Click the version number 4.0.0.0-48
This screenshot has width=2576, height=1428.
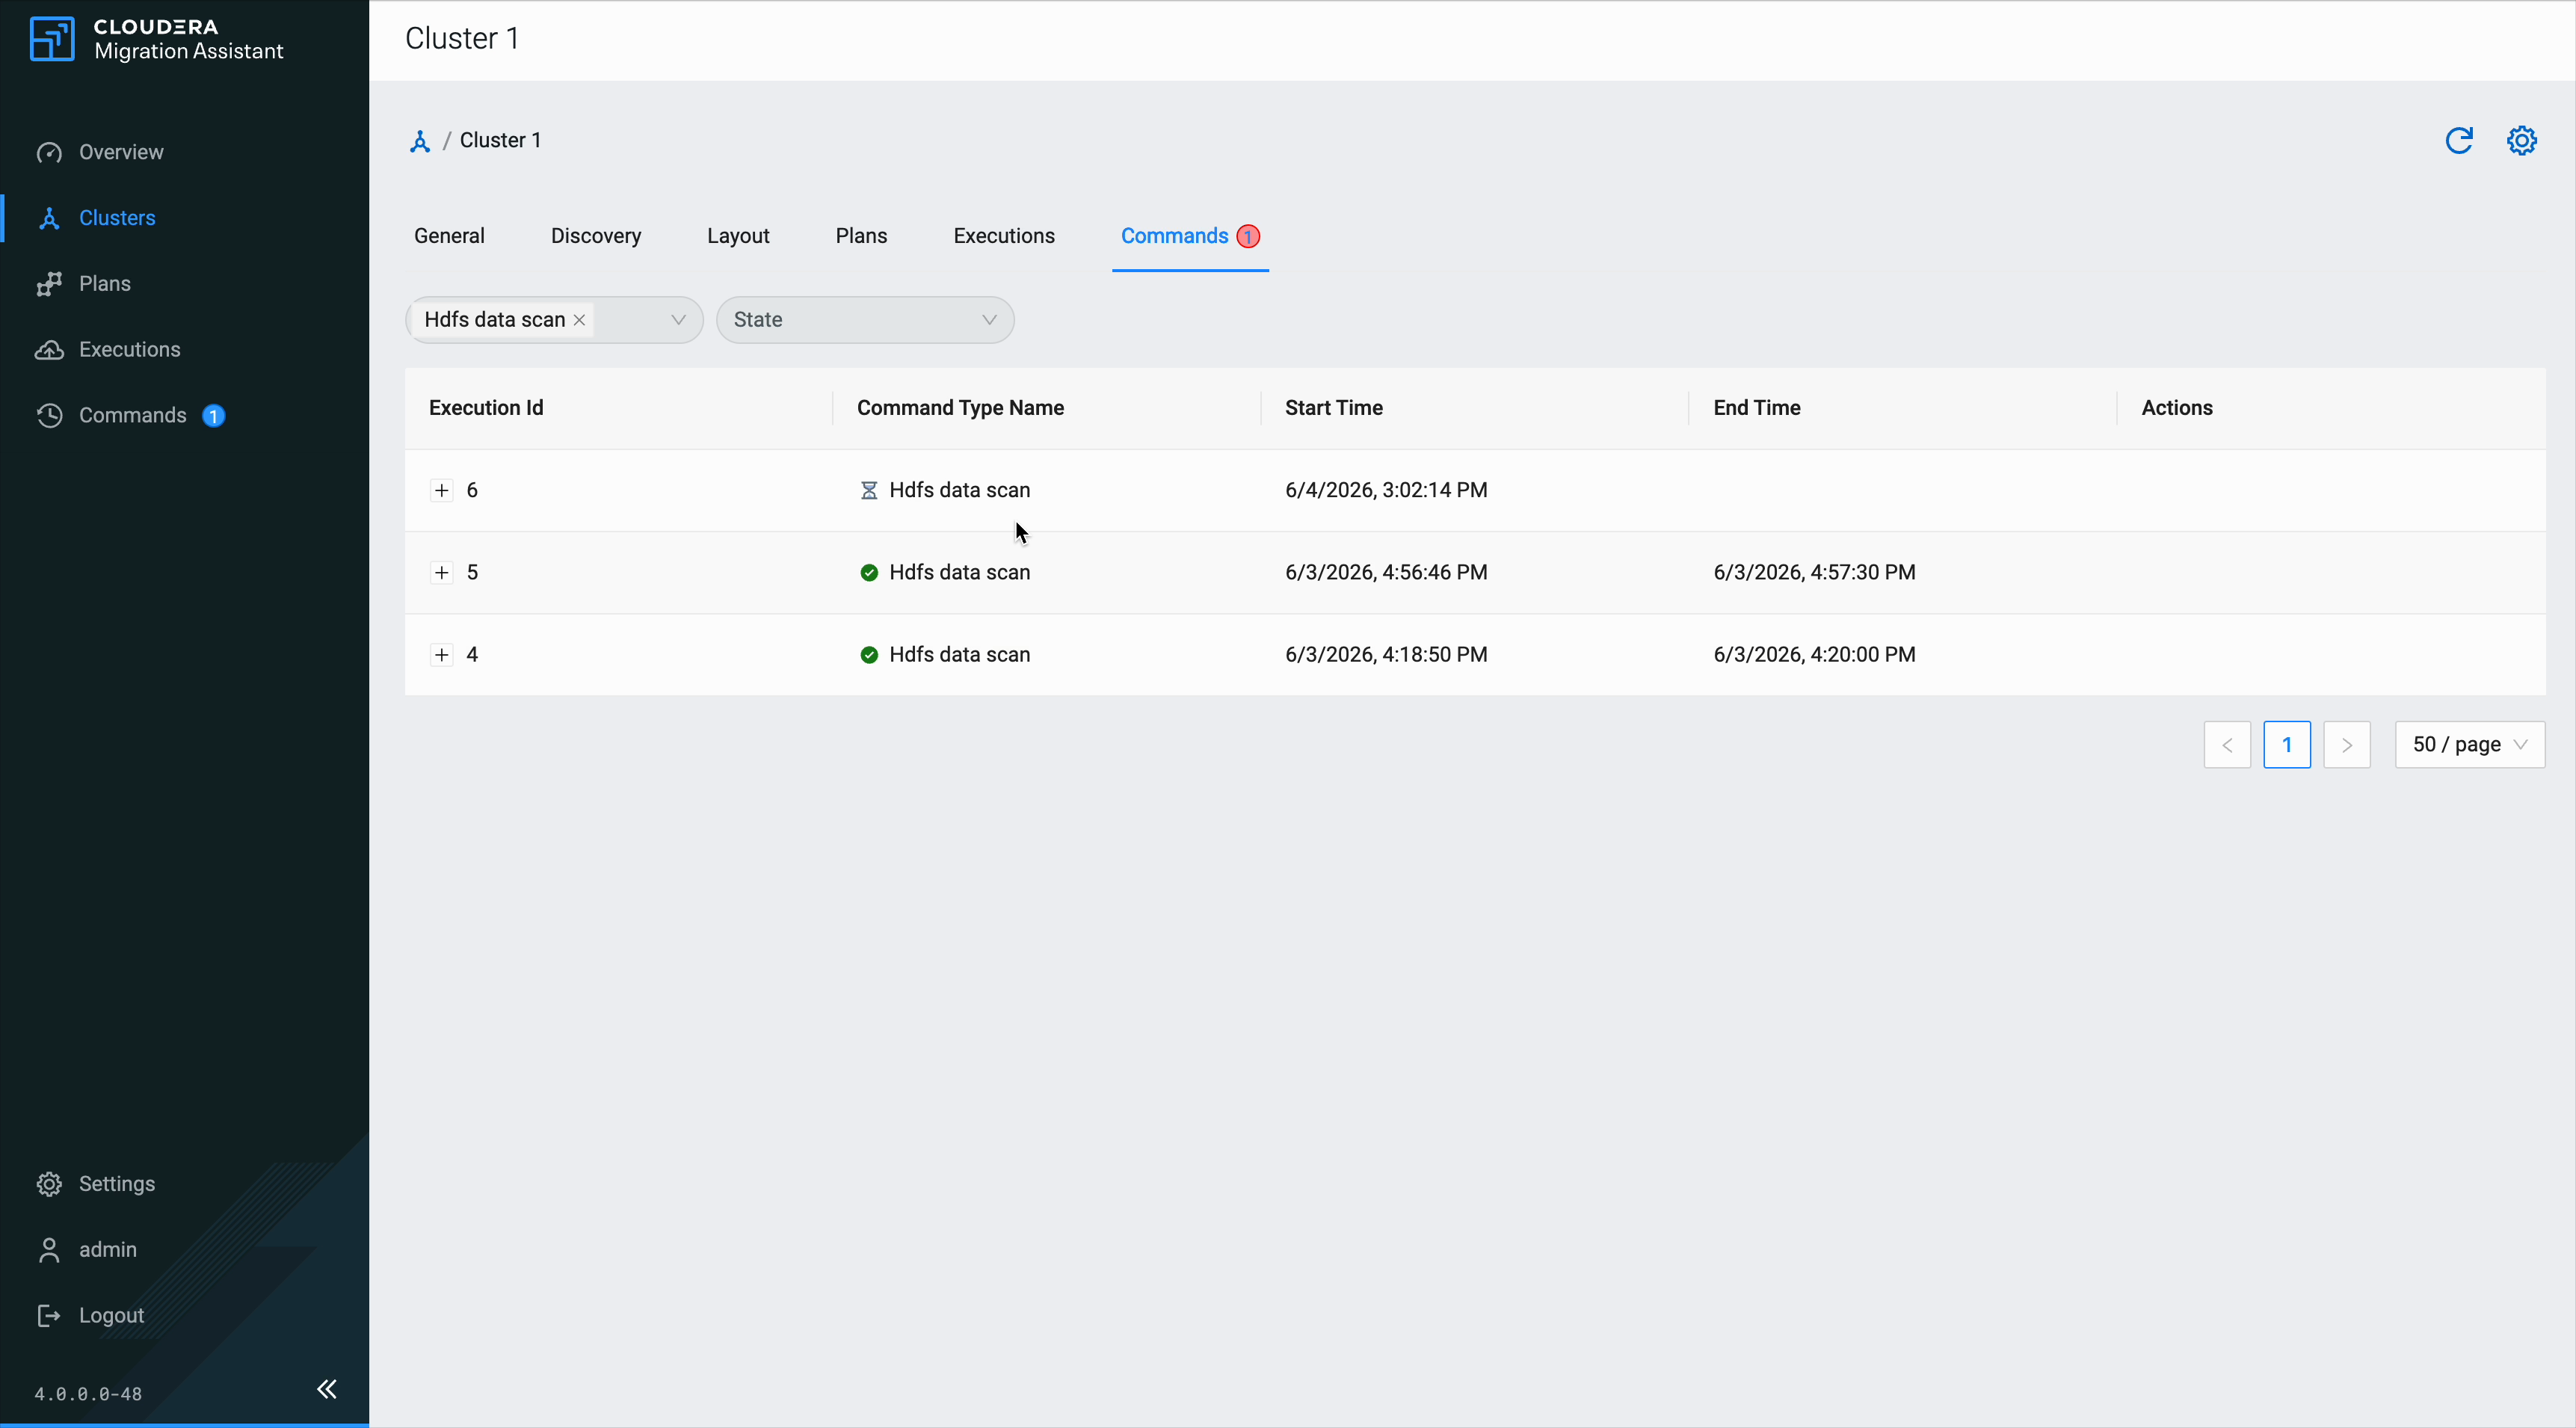pos(88,1394)
